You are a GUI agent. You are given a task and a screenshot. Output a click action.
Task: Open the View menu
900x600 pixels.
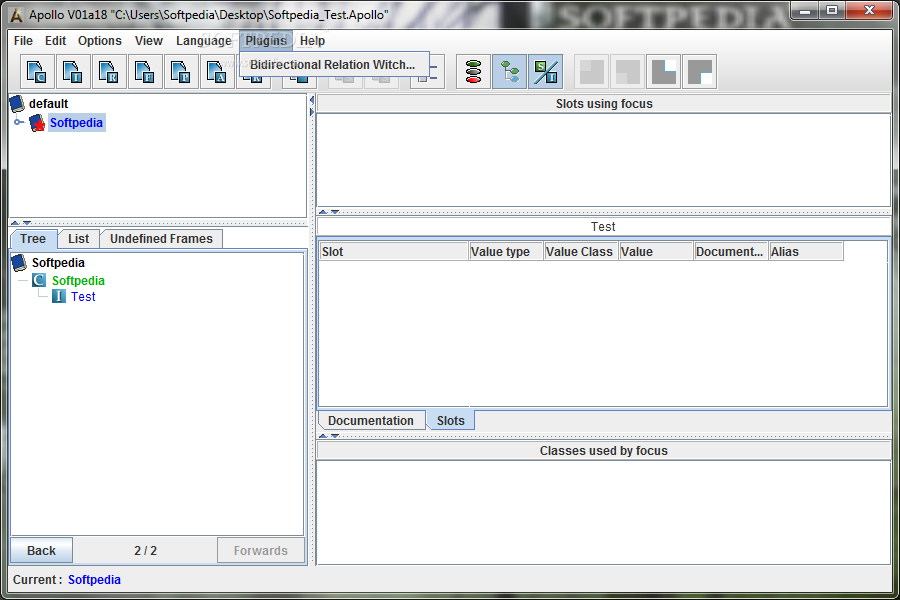click(149, 41)
